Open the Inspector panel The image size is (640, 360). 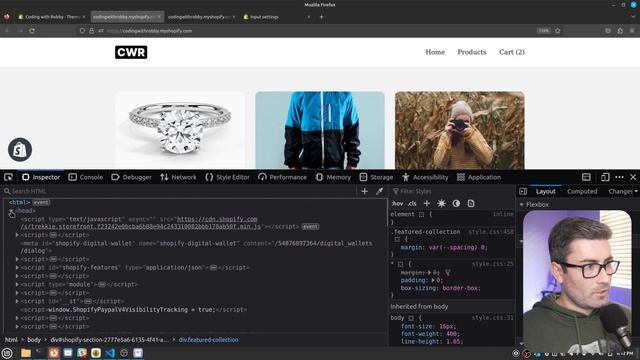coord(41,177)
